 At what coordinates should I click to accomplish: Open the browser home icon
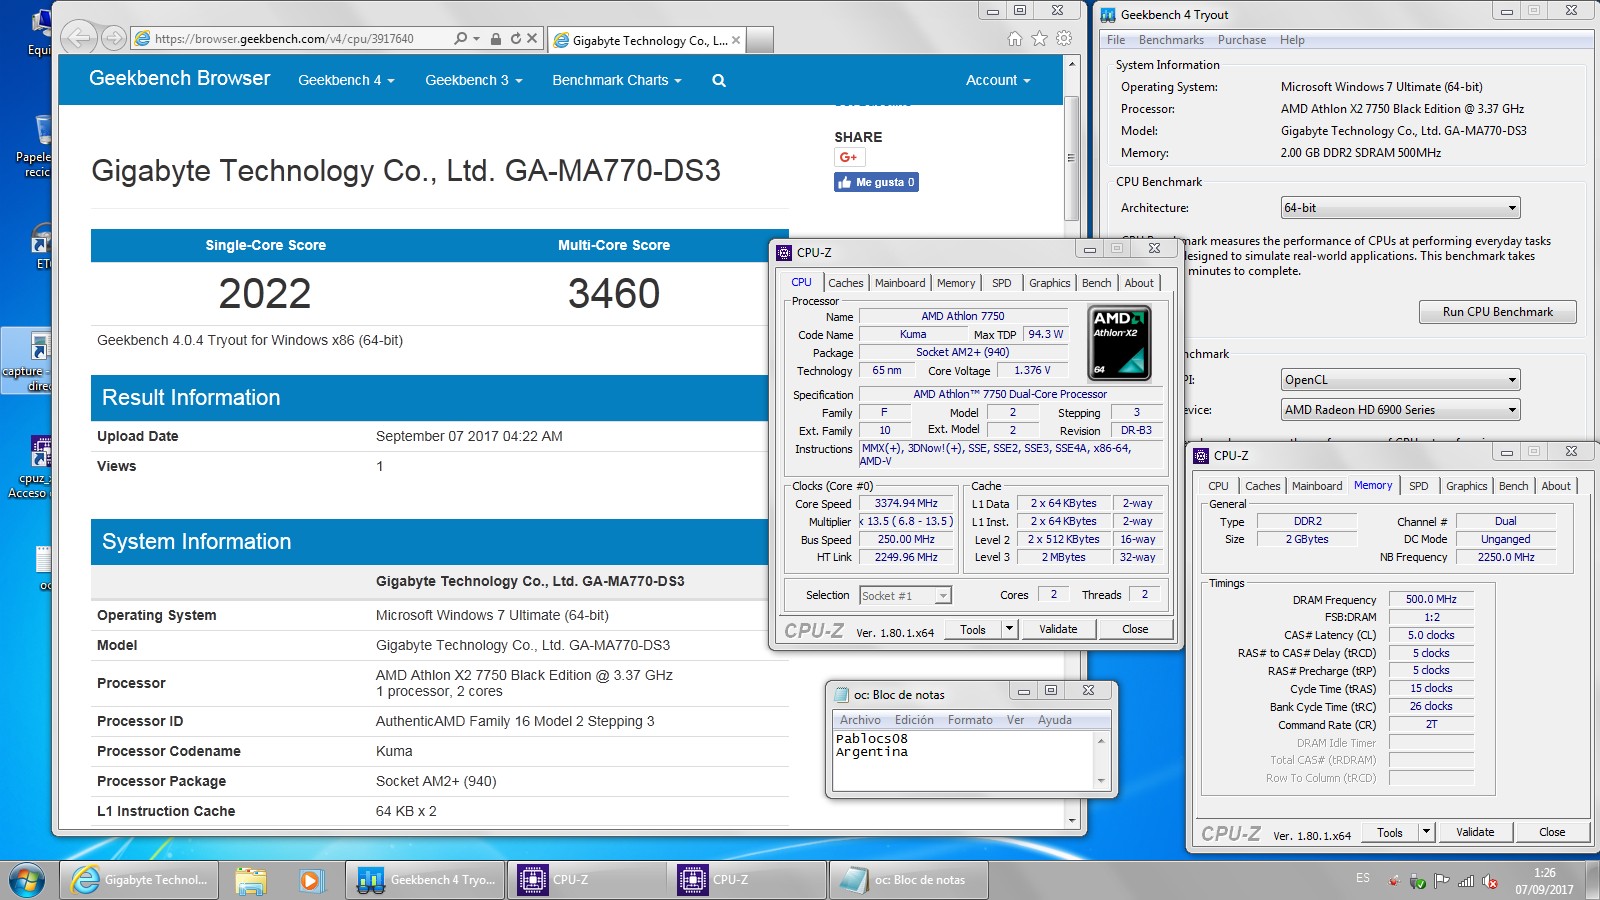pos(1015,39)
